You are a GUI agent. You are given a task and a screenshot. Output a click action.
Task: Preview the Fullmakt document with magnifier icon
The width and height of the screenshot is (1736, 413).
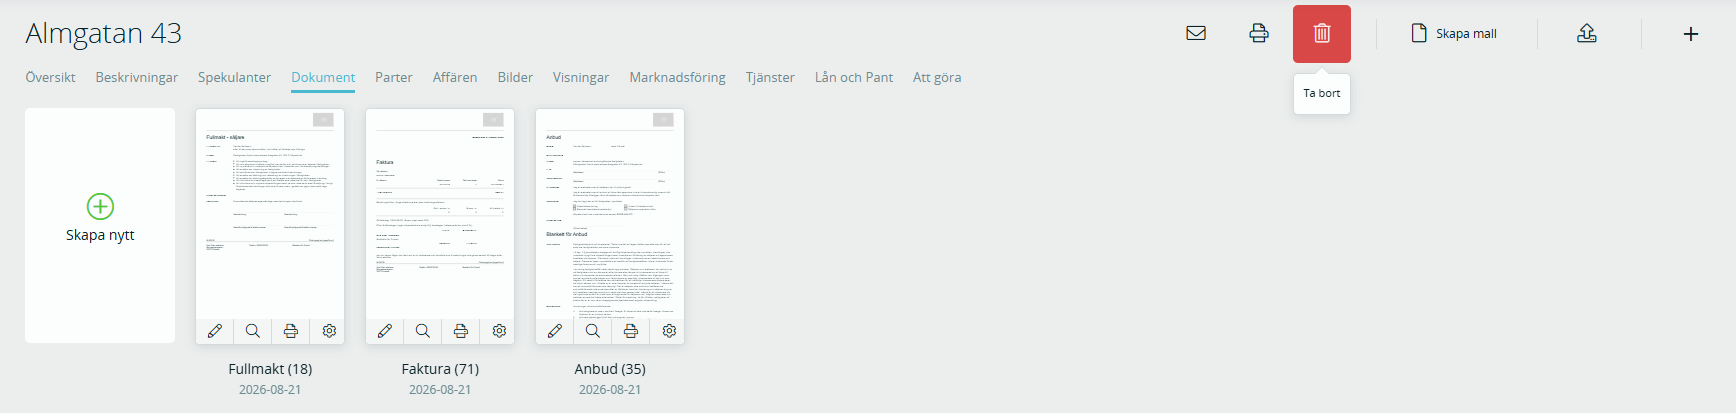coord(253,331)
